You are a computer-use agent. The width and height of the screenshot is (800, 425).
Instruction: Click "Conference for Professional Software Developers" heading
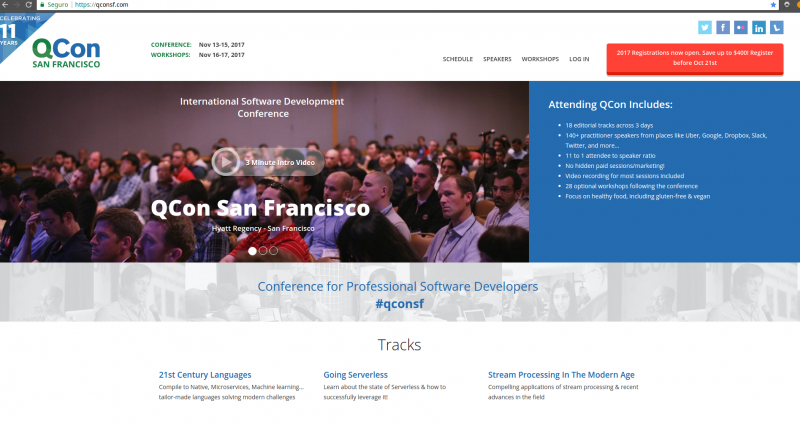coord(398,287)
